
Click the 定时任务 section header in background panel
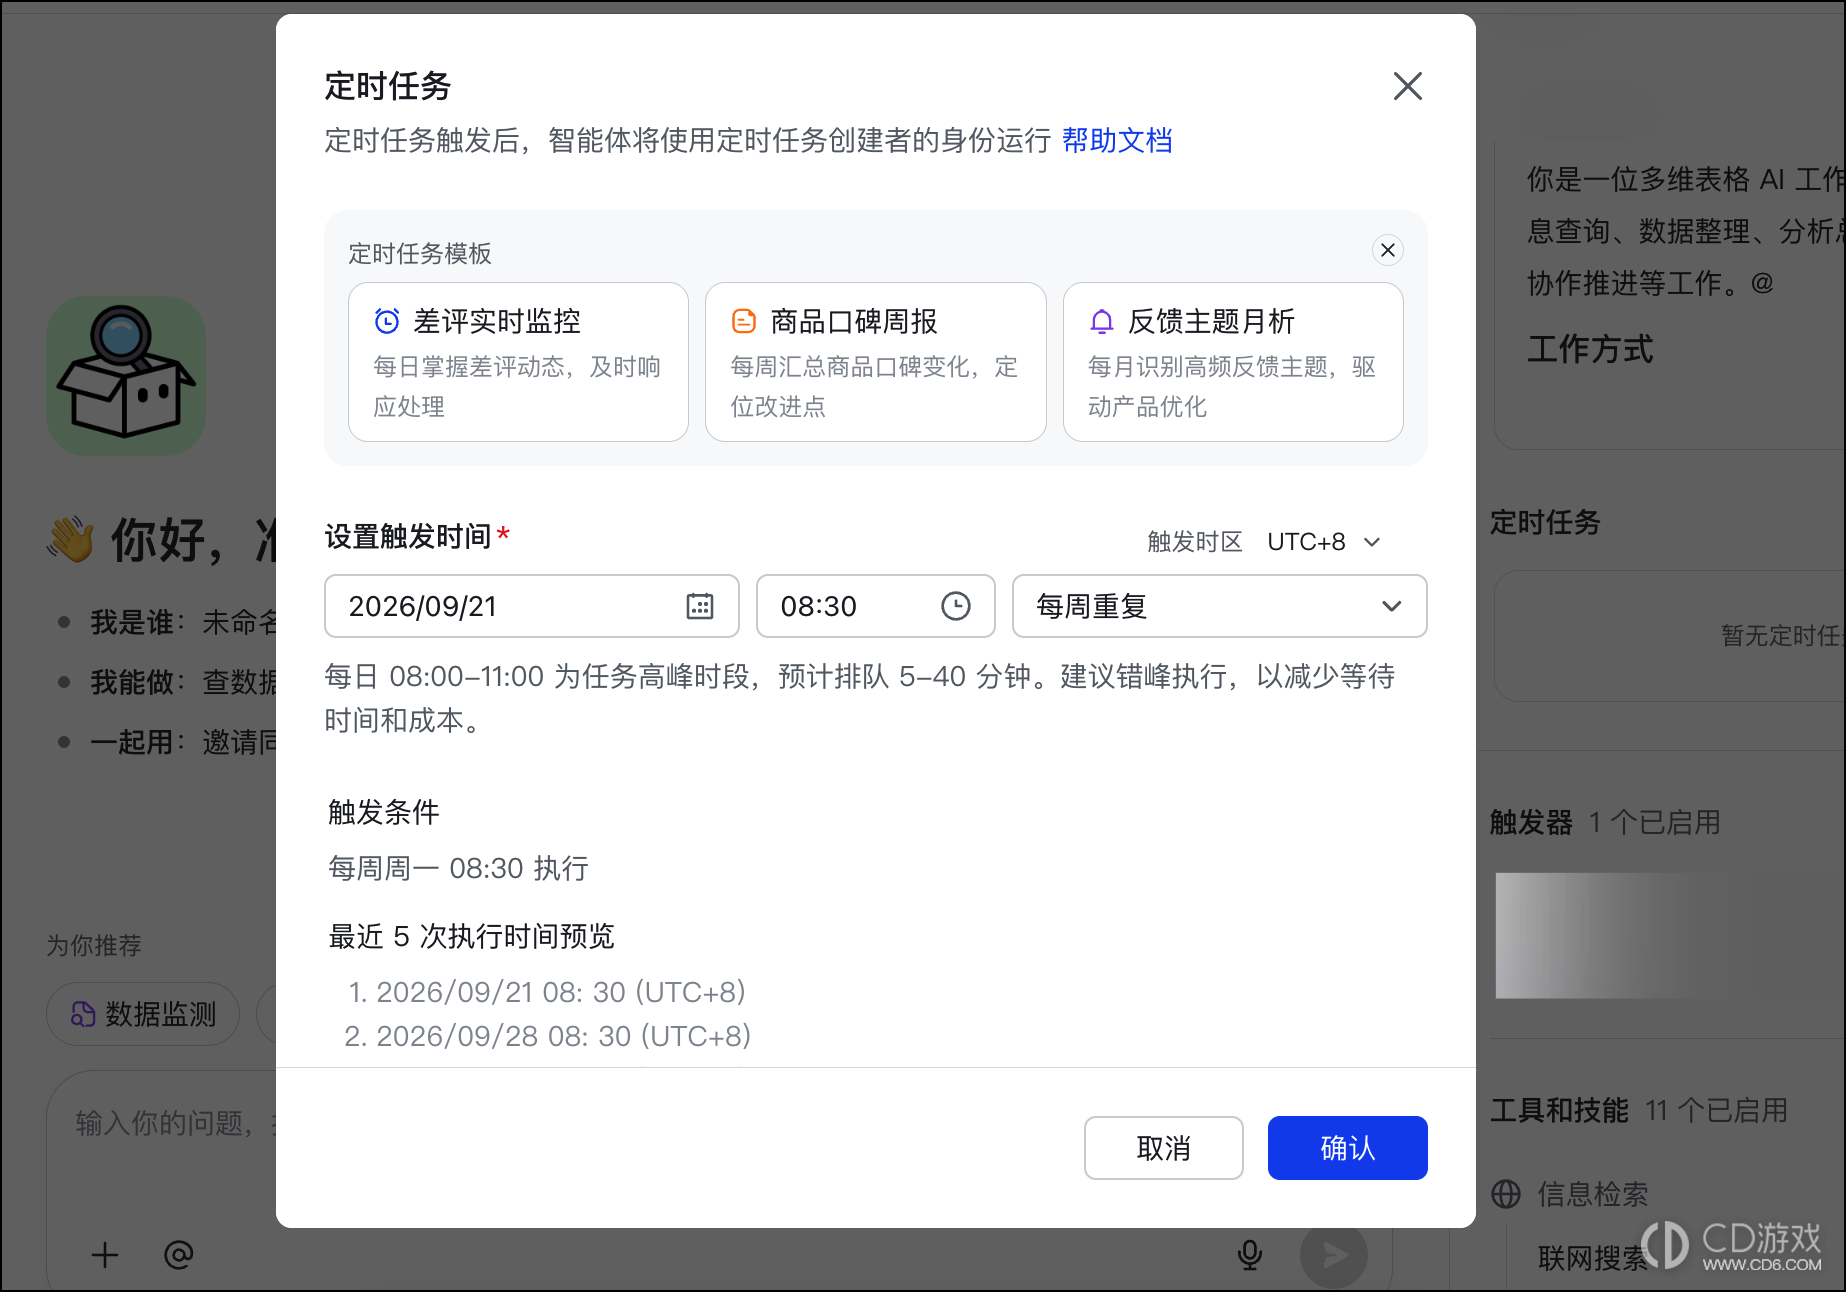pyautogui.click(x=1545, y=522)
